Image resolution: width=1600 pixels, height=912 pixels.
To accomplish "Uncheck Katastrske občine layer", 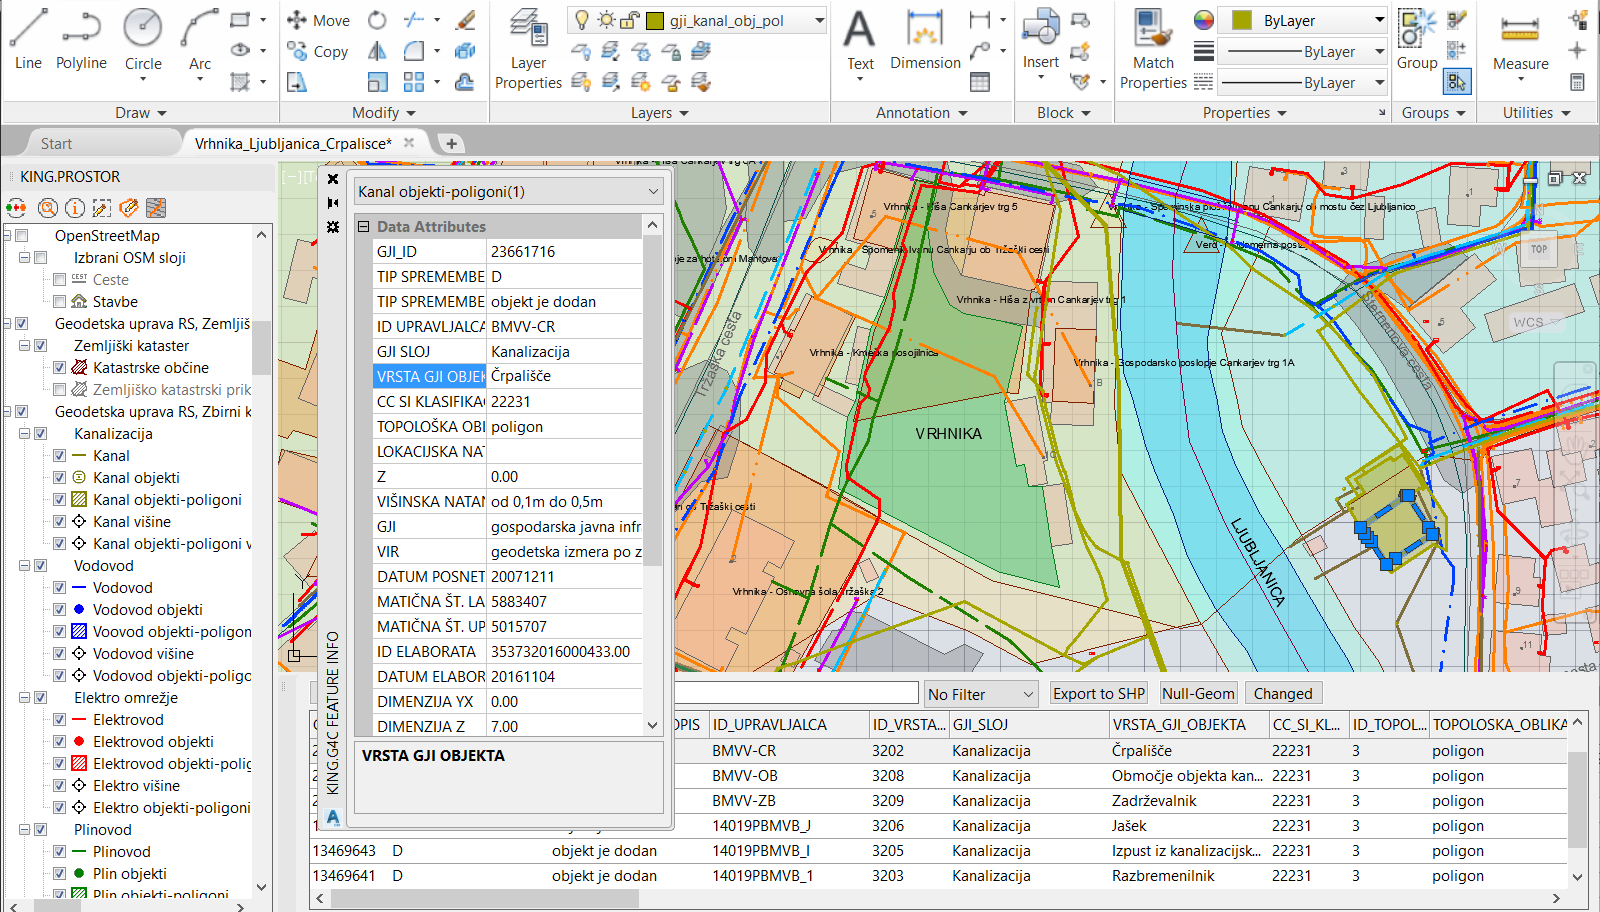I will point(60,368).
